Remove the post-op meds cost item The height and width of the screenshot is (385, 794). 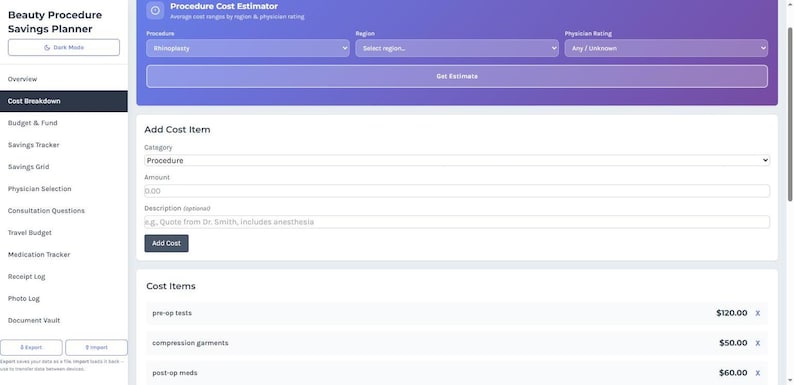click(x=758, y=373)
